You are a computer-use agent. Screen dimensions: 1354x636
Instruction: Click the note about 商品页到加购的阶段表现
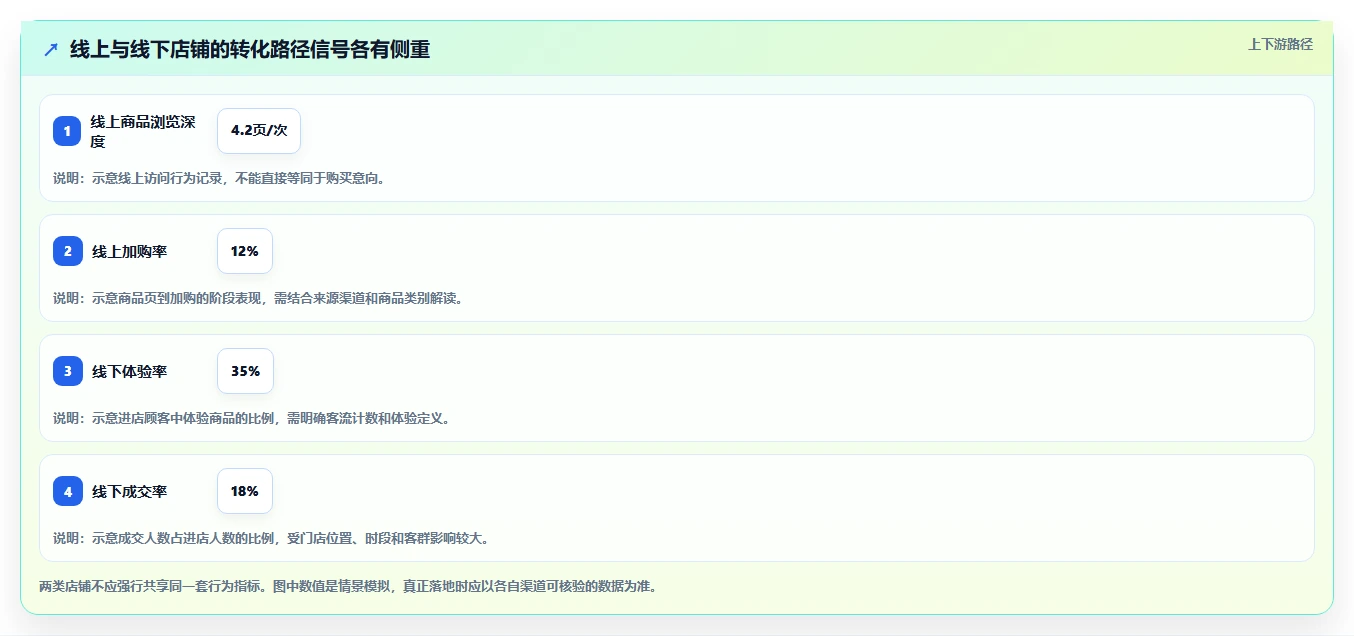click(x=258, y=298)
